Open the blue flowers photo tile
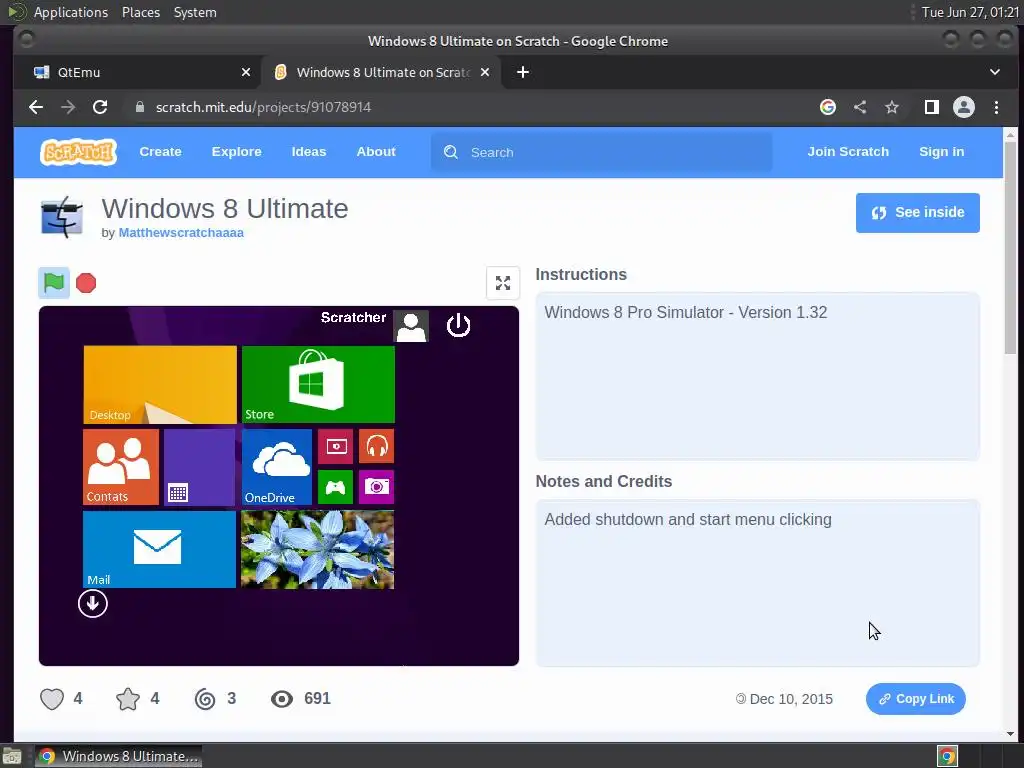The height and width of the screenshot is (768, 1024). [x=317, y=549]
